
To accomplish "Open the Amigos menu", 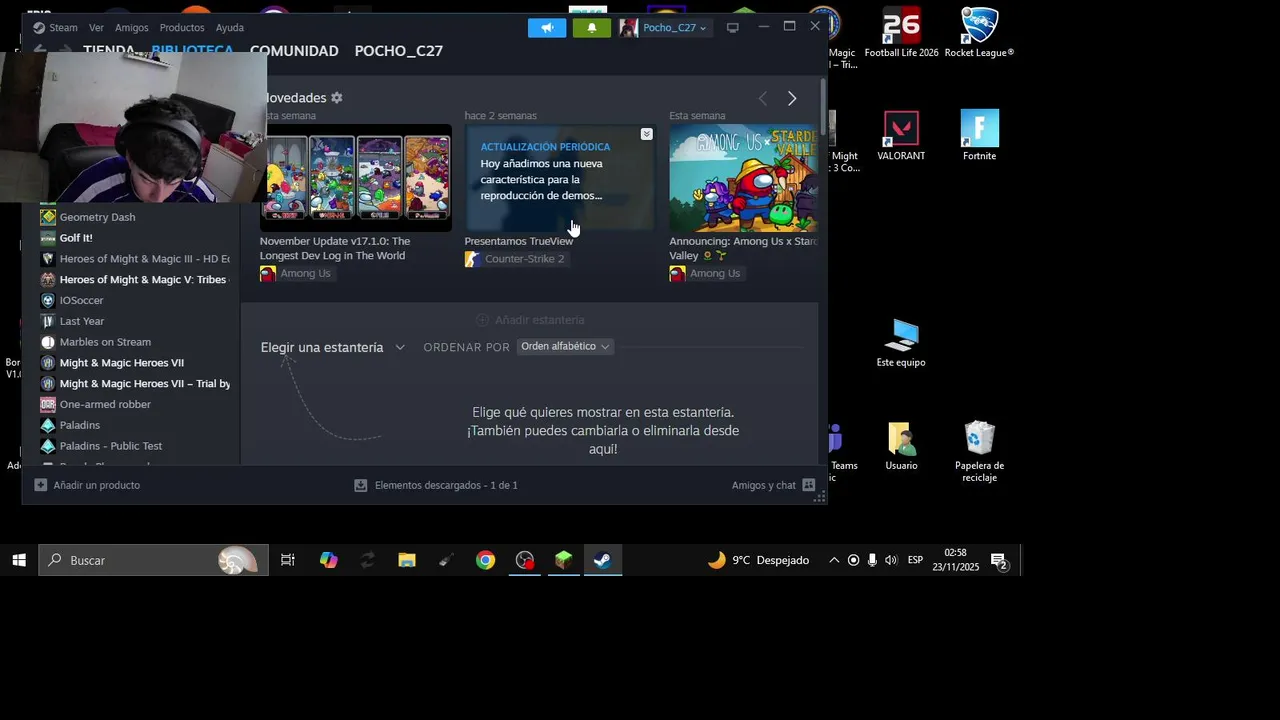I will [x=132, y=28].
